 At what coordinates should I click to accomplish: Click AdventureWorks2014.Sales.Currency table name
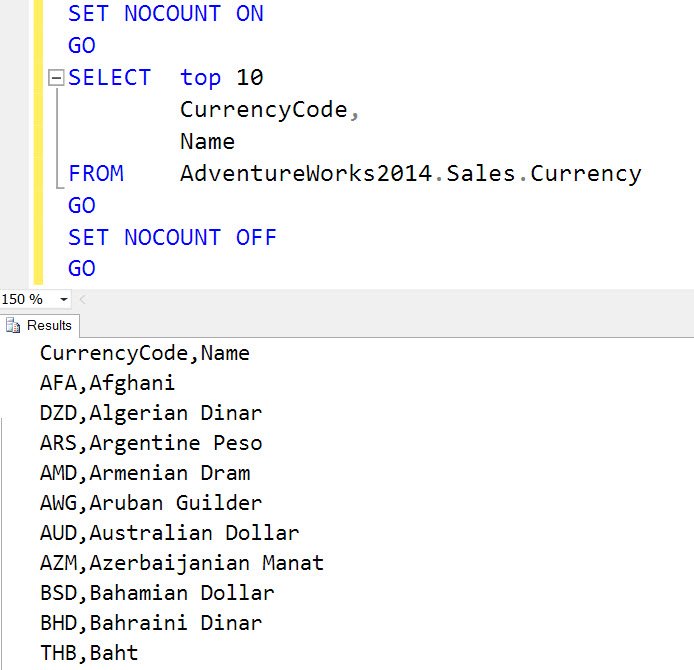[411, 173]
